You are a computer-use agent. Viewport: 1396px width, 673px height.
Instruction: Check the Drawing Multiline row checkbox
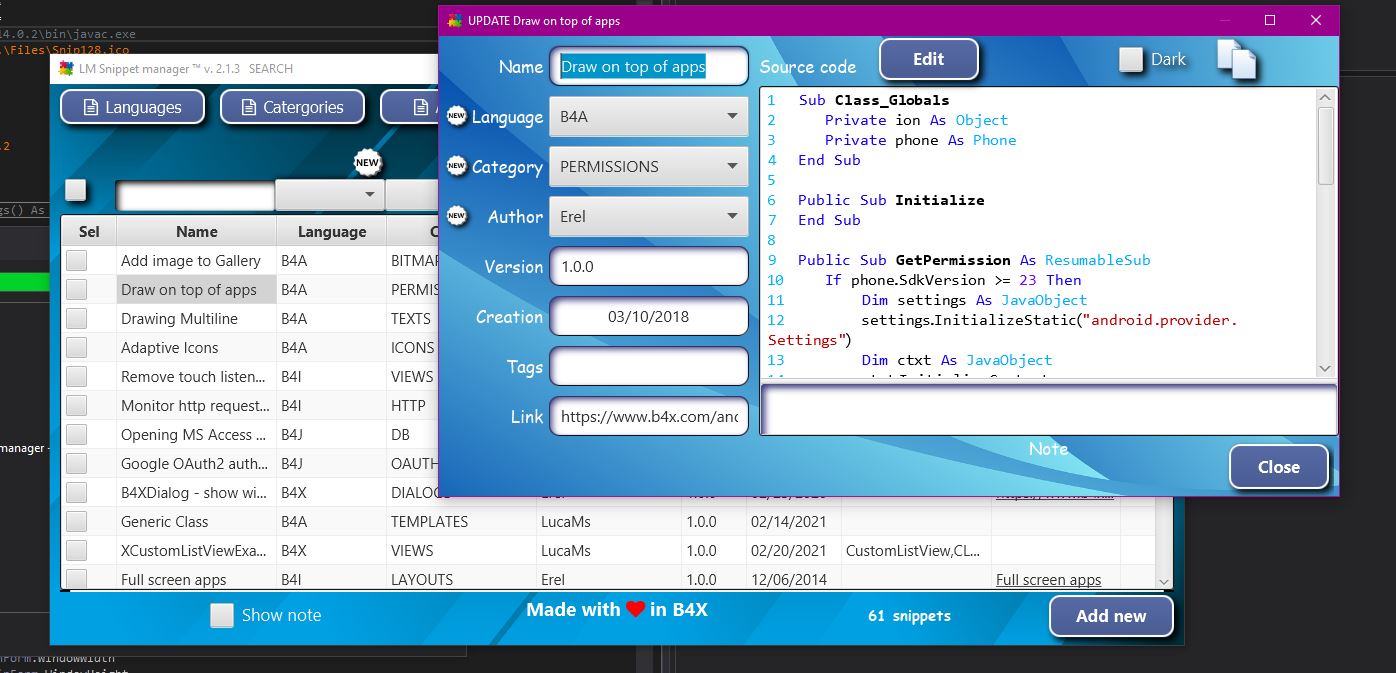pyautogui.click(x=77, y=319)
